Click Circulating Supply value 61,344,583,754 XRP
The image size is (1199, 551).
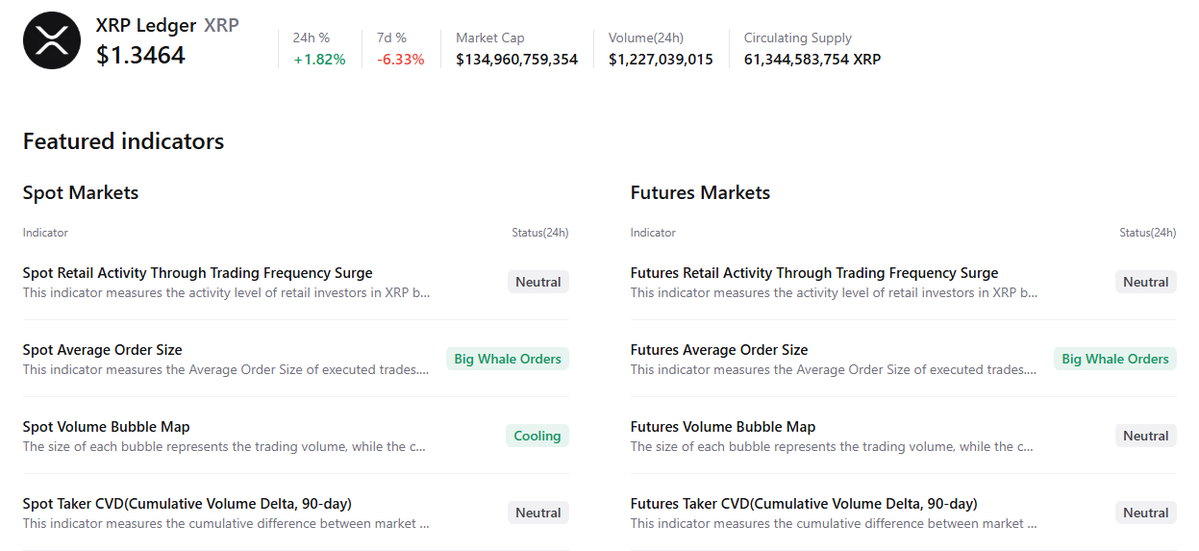[x=812, y=60]
